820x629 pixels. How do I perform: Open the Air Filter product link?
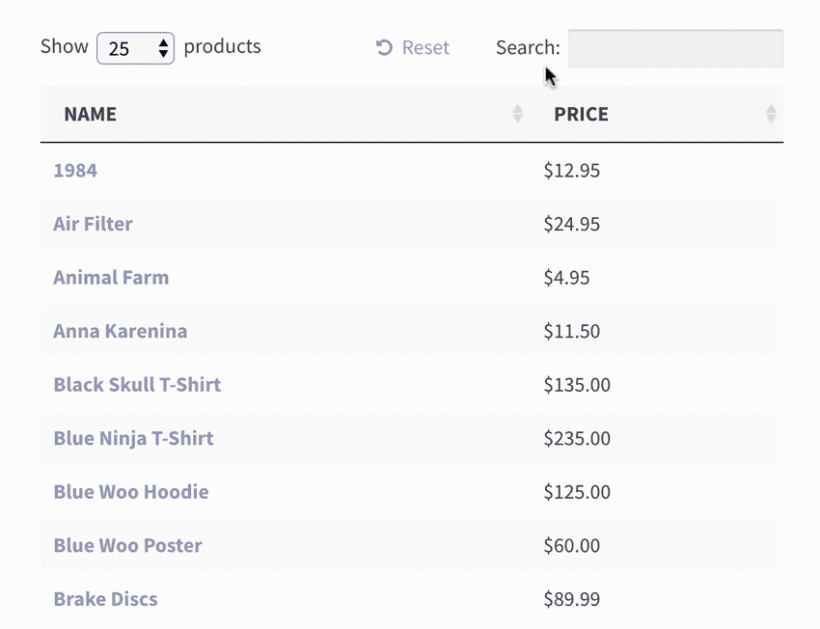93,224
